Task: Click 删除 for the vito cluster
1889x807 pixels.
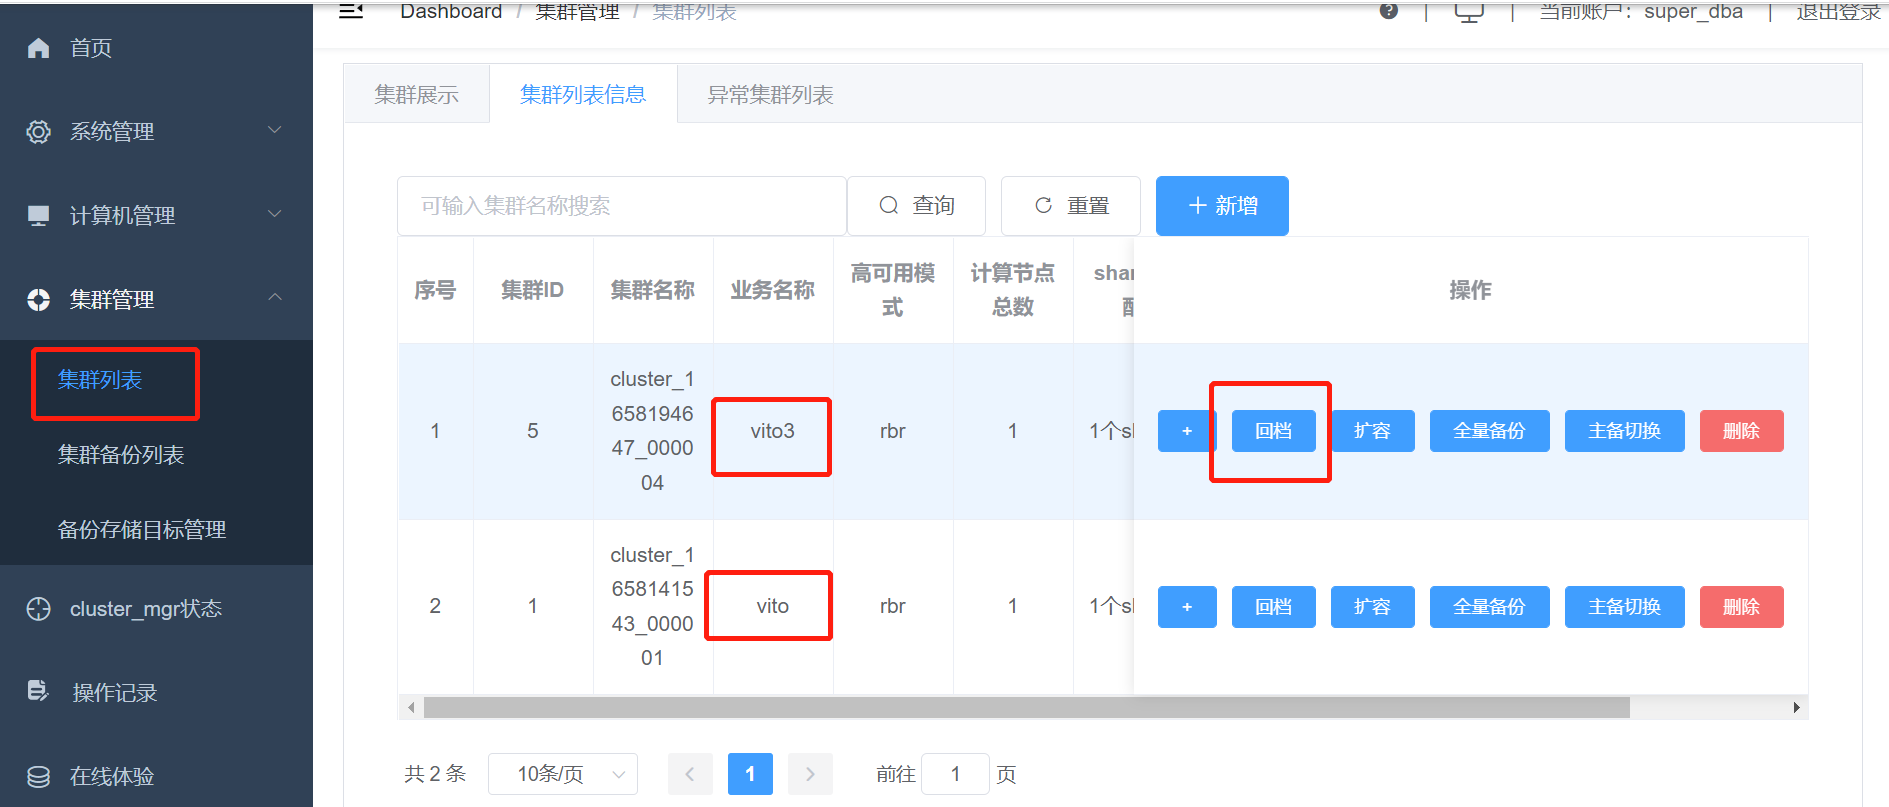Action: pos(1741,607)
